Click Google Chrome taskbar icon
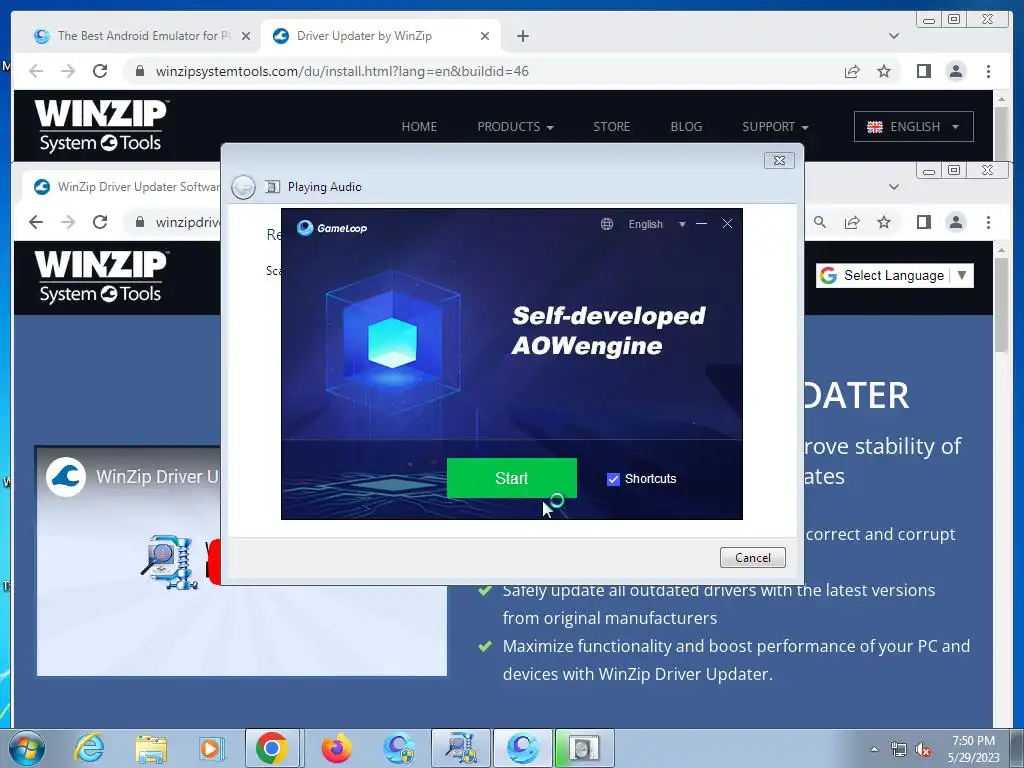This screenshot has height=768, width=1024. (272, 748)
